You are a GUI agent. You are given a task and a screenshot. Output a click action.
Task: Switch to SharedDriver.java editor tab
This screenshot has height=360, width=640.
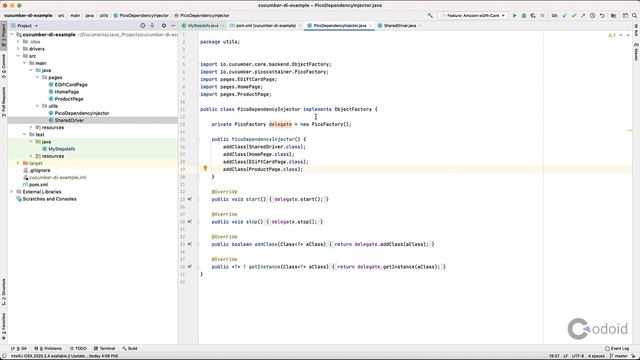coord(400,26)
